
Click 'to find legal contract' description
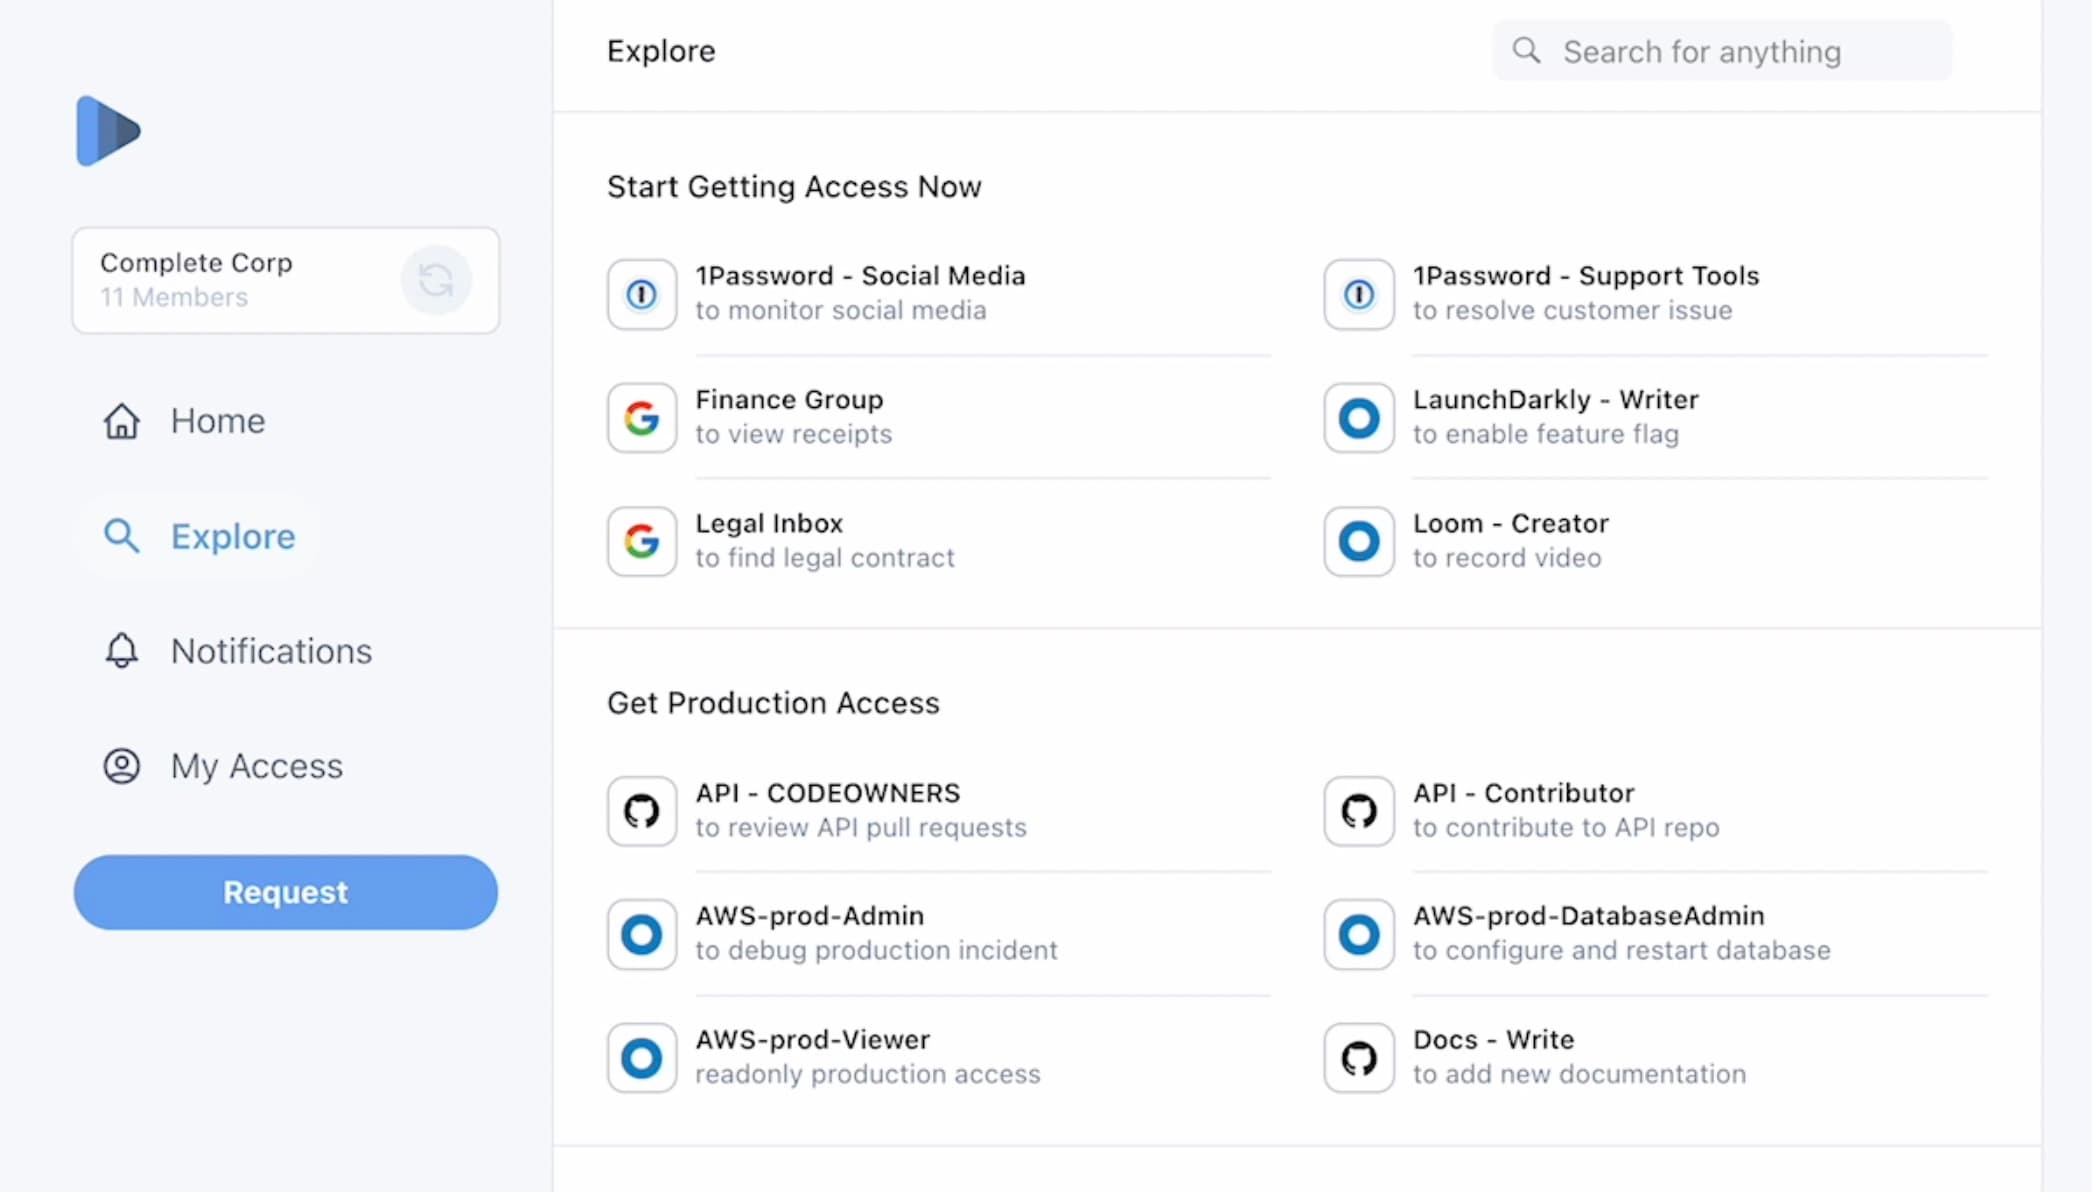point(825,558)
